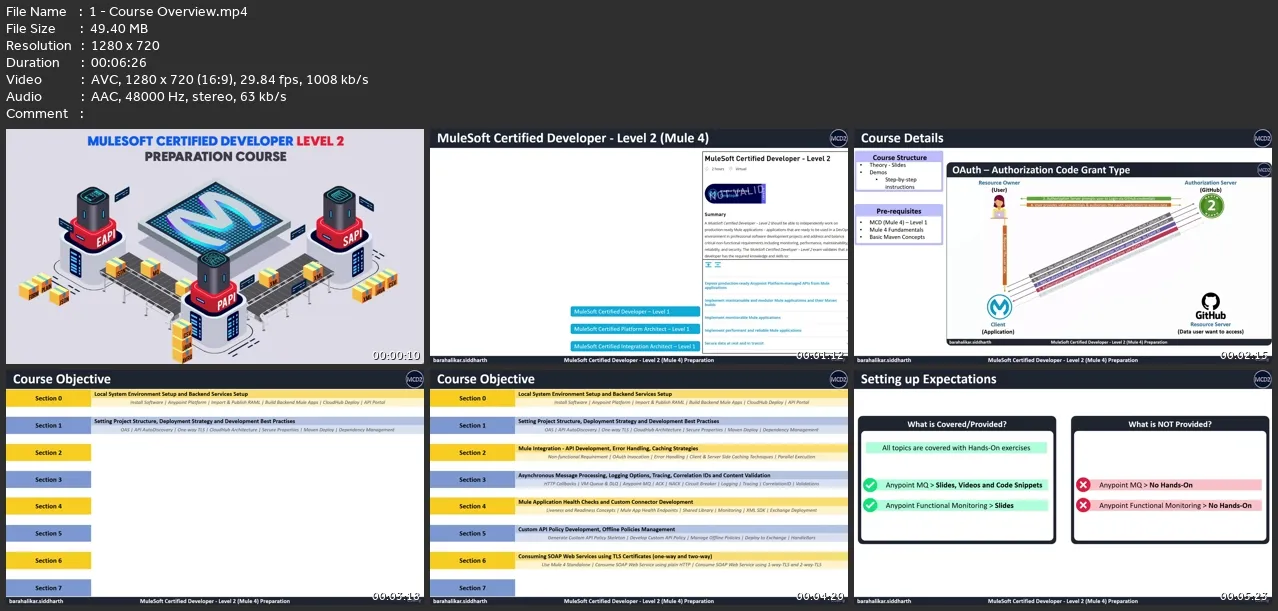The height and width of the screenshot is (611, 1278).
Task: Open the title frame thumbnail at 00:00:10
Action: [x=215, y=246]
